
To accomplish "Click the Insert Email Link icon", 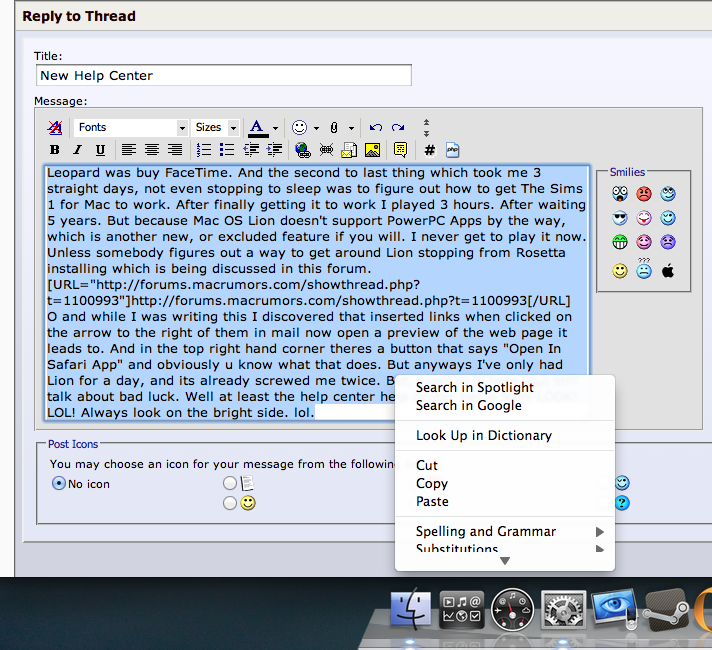I will point(349,150).
